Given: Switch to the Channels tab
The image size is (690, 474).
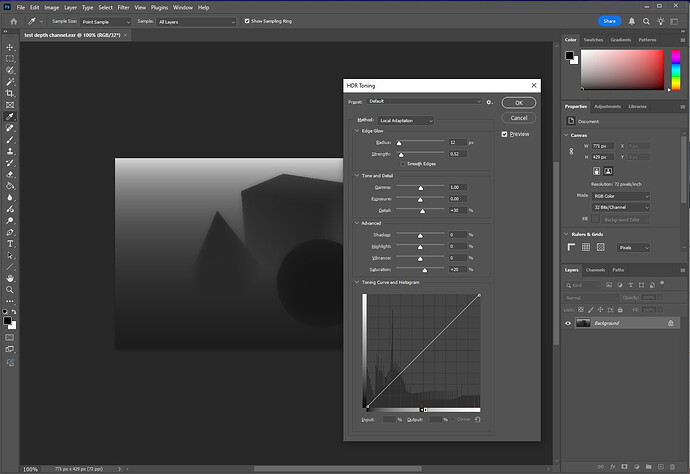Looking at the screenshot, I should click(x=595, y=270).
